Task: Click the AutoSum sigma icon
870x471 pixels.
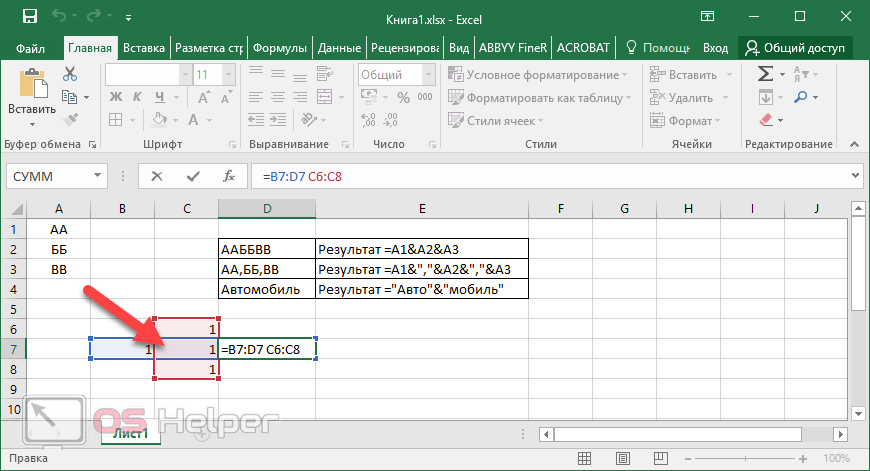Action: [766, 75]
